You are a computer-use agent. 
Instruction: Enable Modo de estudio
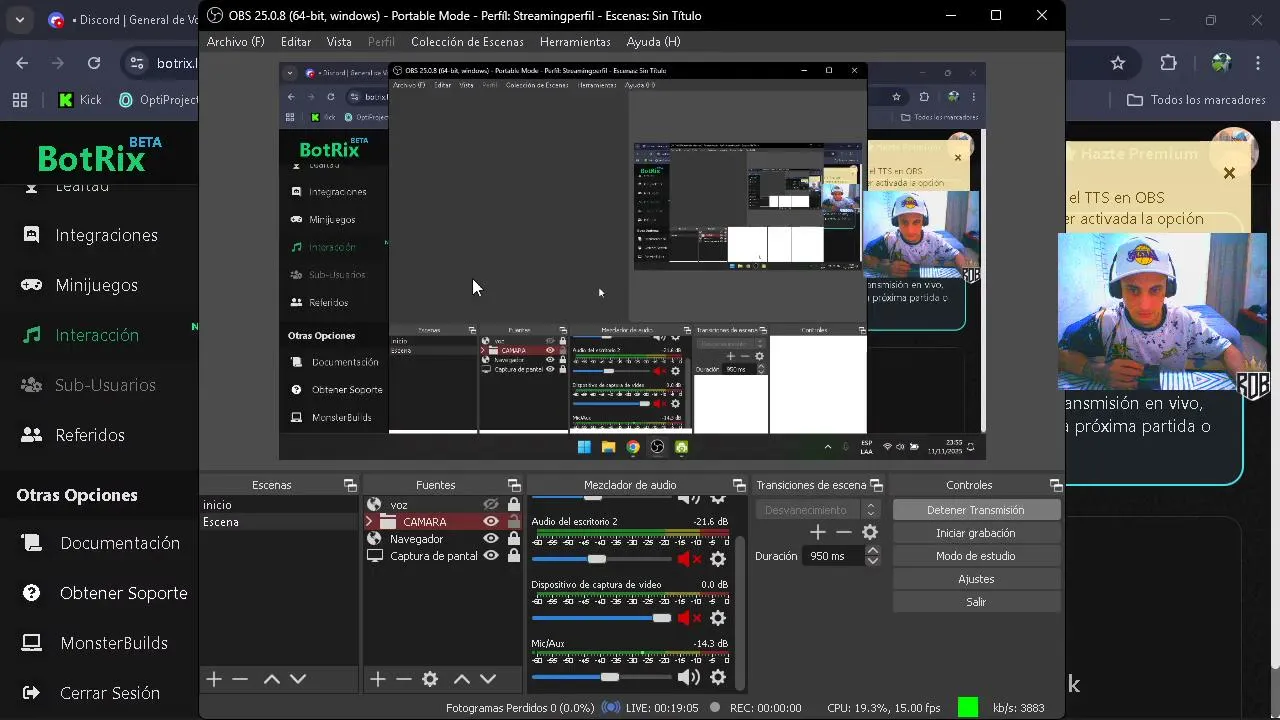(976, 556)
